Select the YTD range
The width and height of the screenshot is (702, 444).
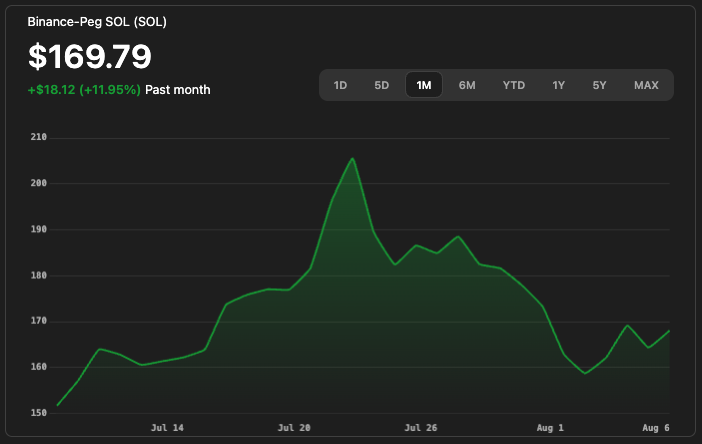(x=514, y=85)
